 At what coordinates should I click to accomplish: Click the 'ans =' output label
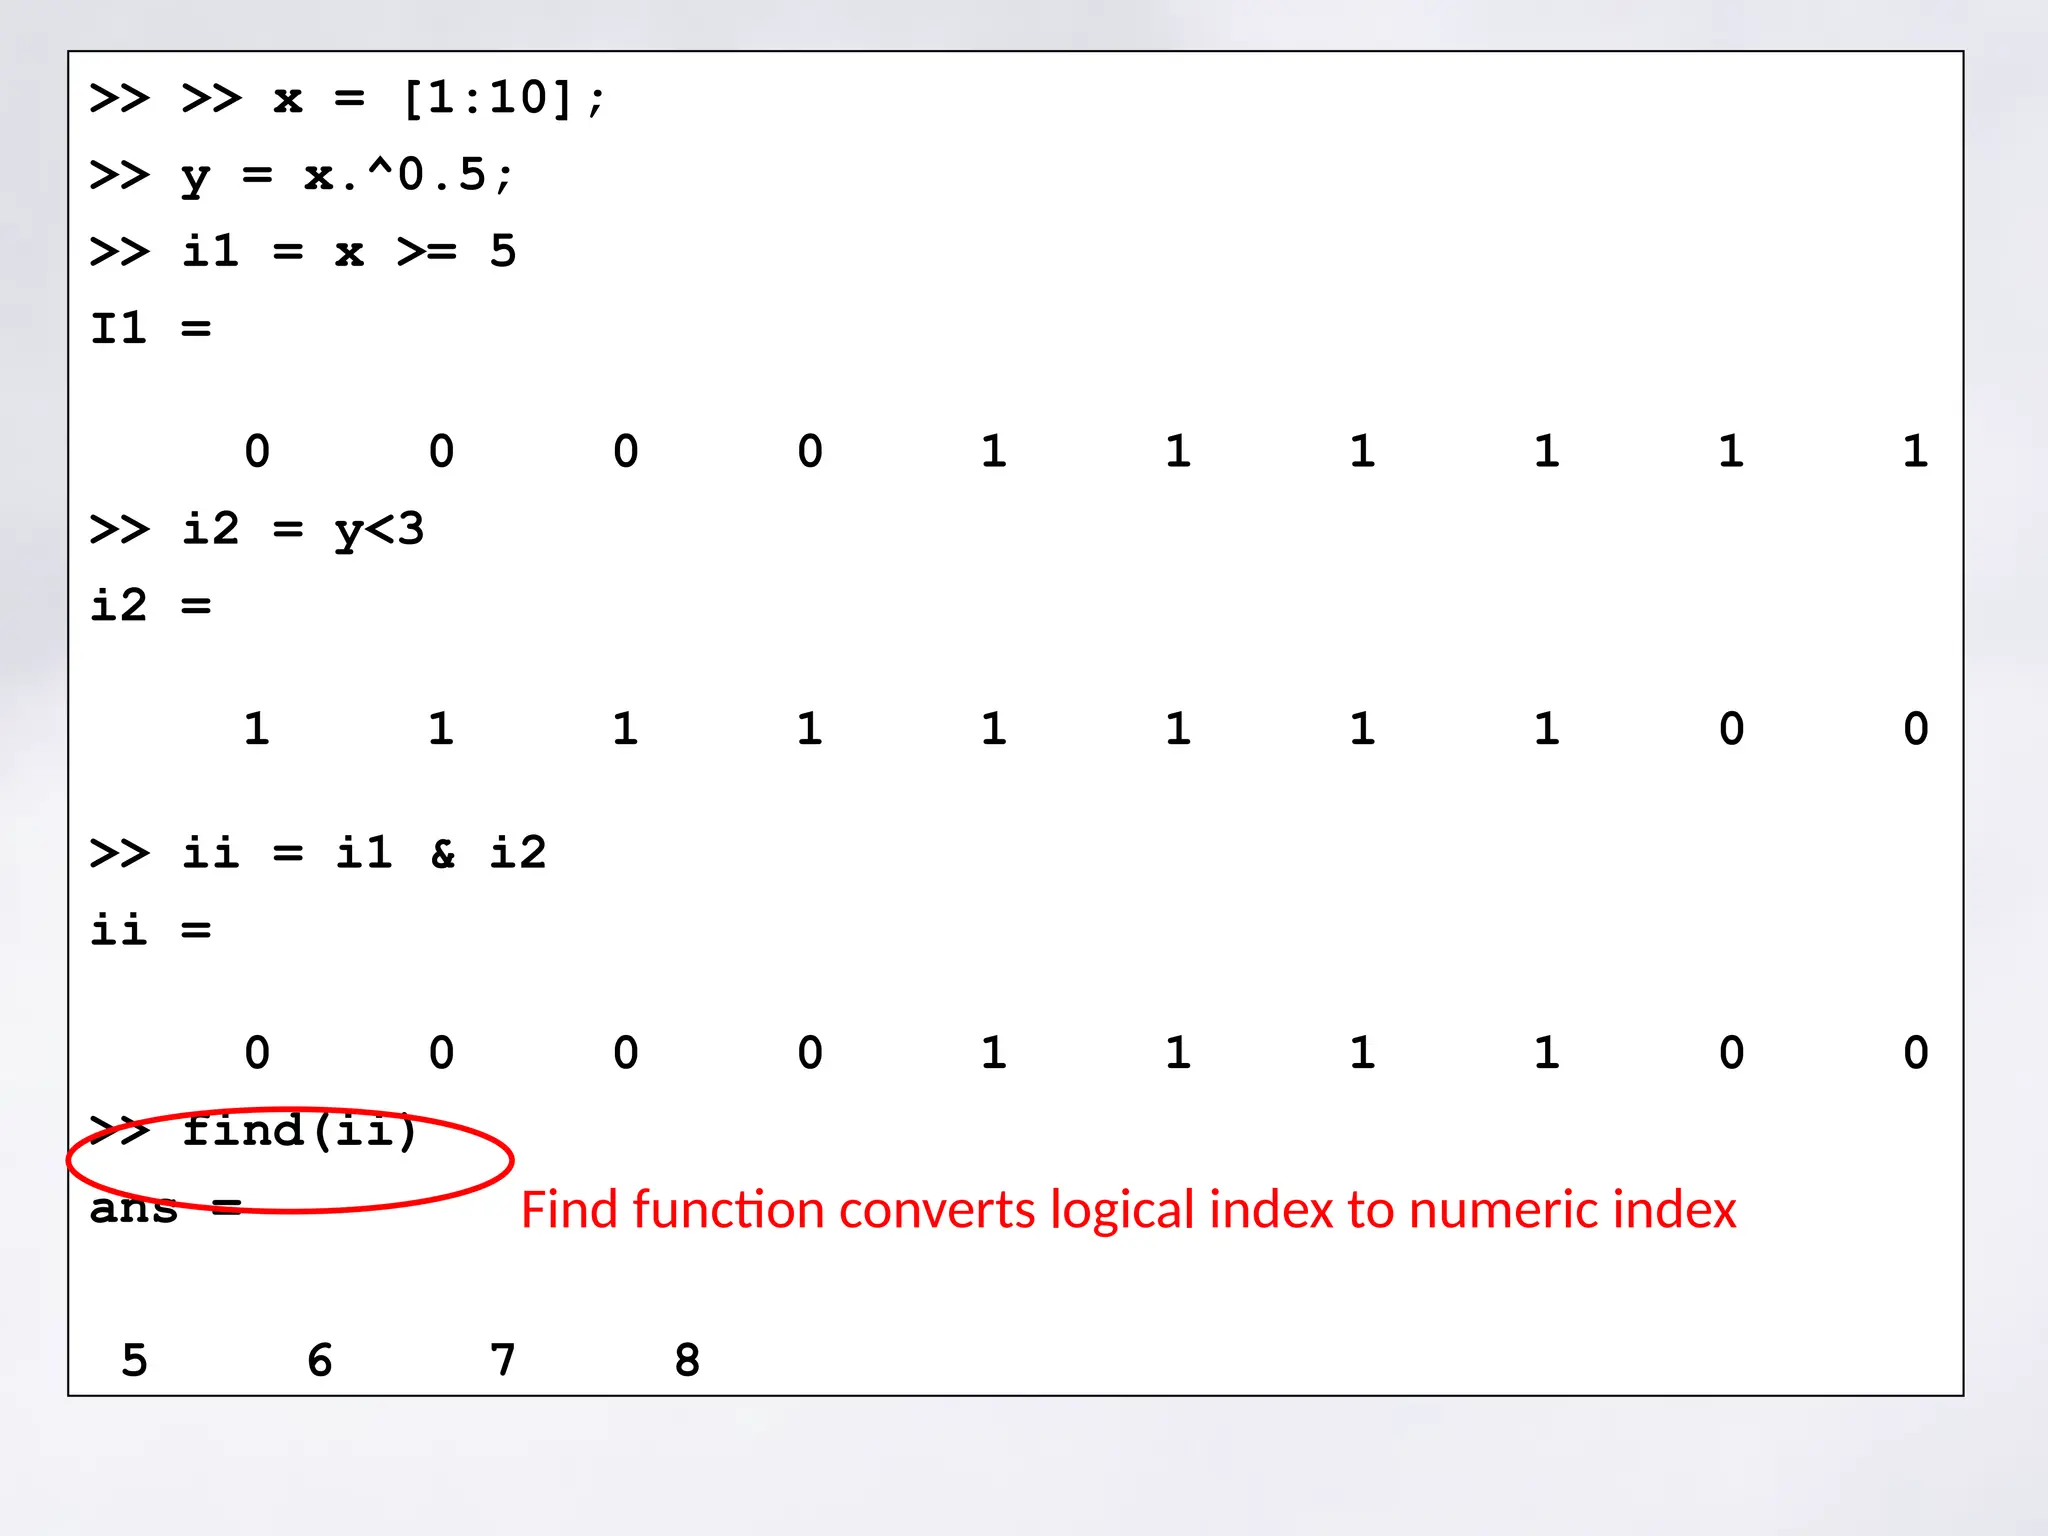point(166,1208)
